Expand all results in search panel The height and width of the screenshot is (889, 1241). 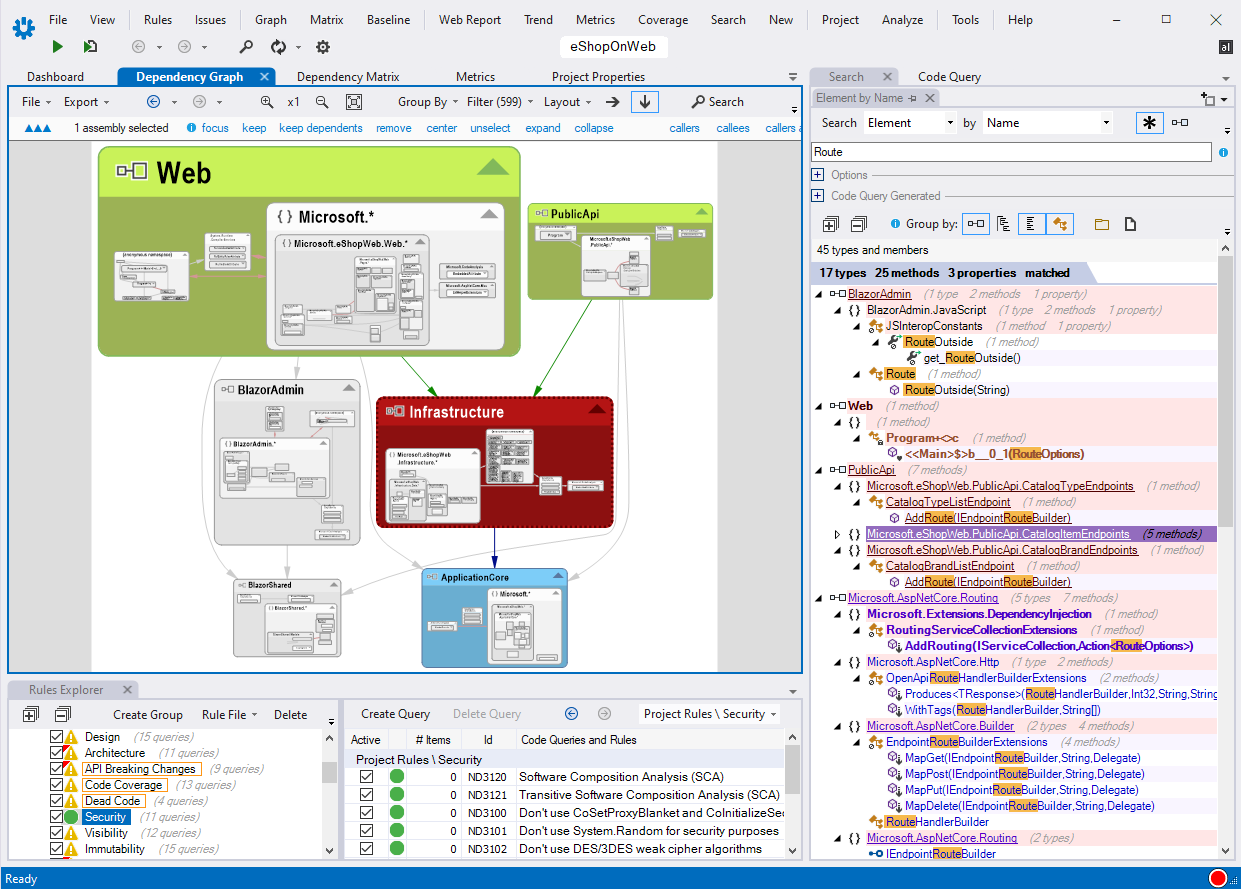coord(830,224)
